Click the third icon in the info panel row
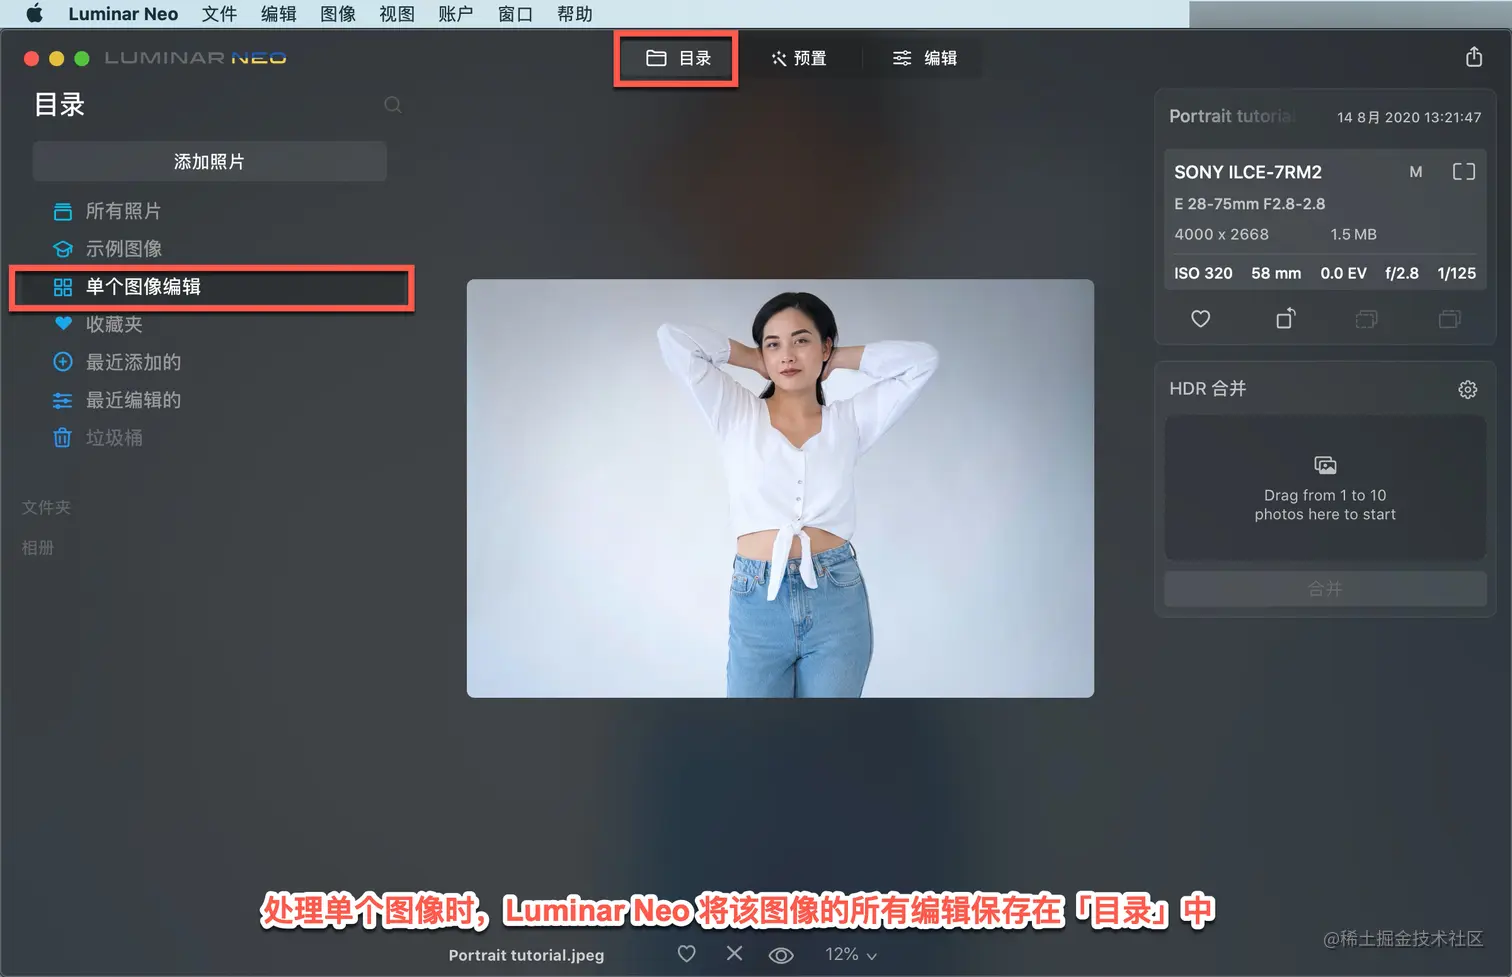The width and height of the screenshot is (1512, 977). tap(1367, 319)
